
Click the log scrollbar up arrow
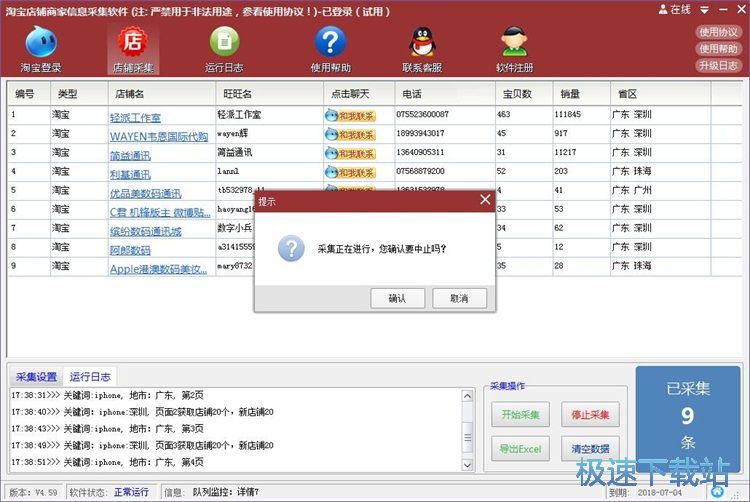tap(467, 396)
